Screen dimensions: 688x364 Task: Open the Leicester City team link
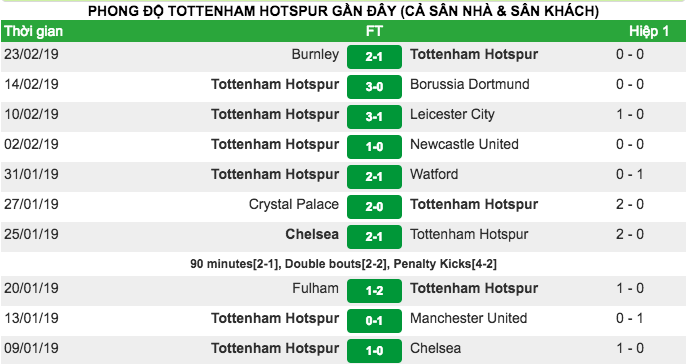[452, 114]
